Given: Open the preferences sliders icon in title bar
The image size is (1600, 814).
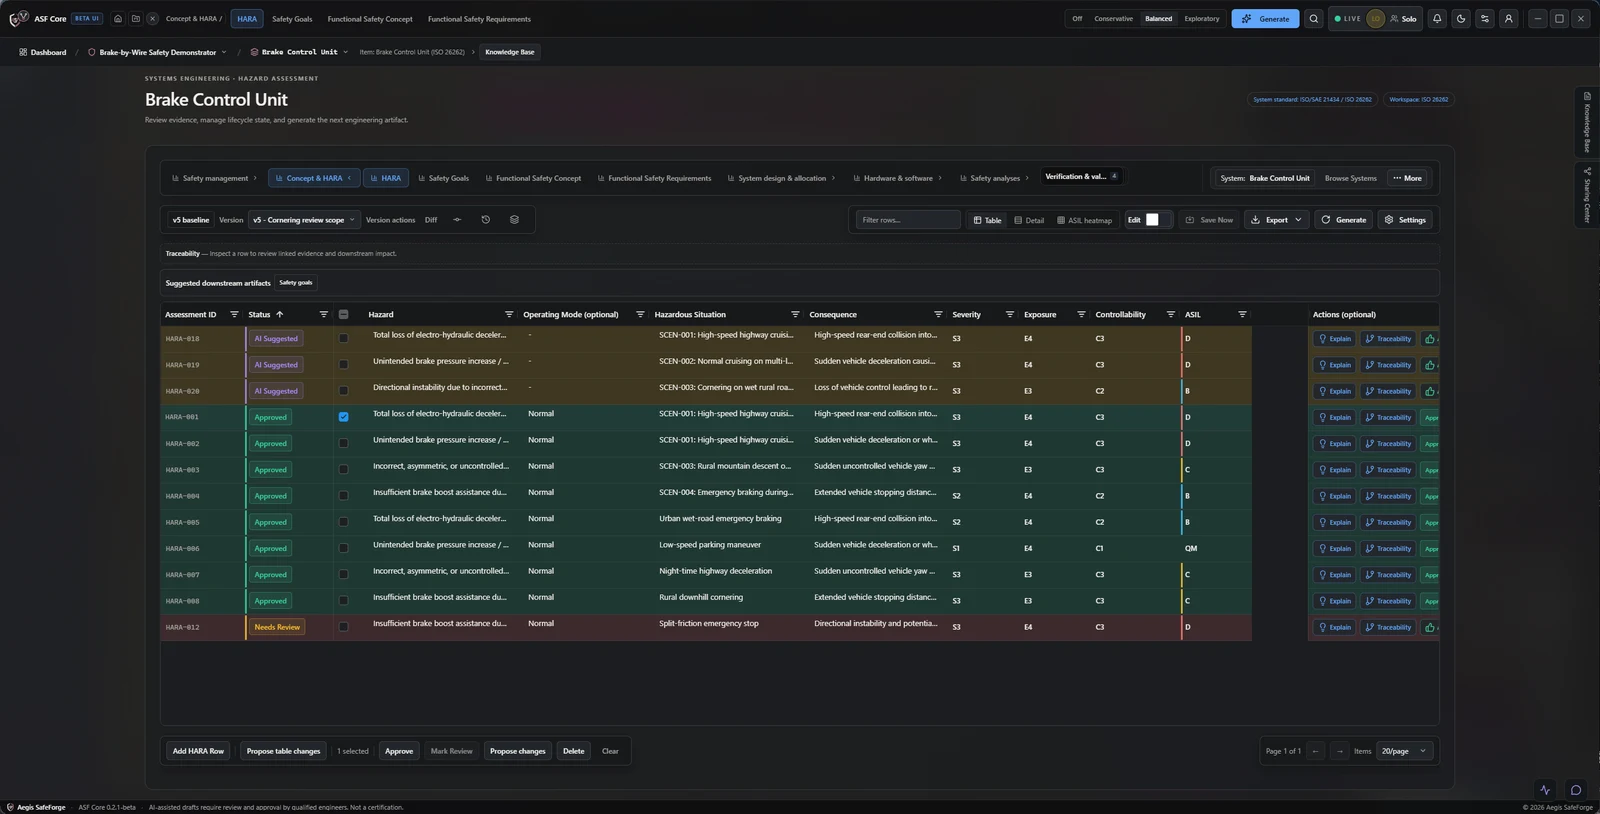Looking at the screenshot, I should point(1485,19).
